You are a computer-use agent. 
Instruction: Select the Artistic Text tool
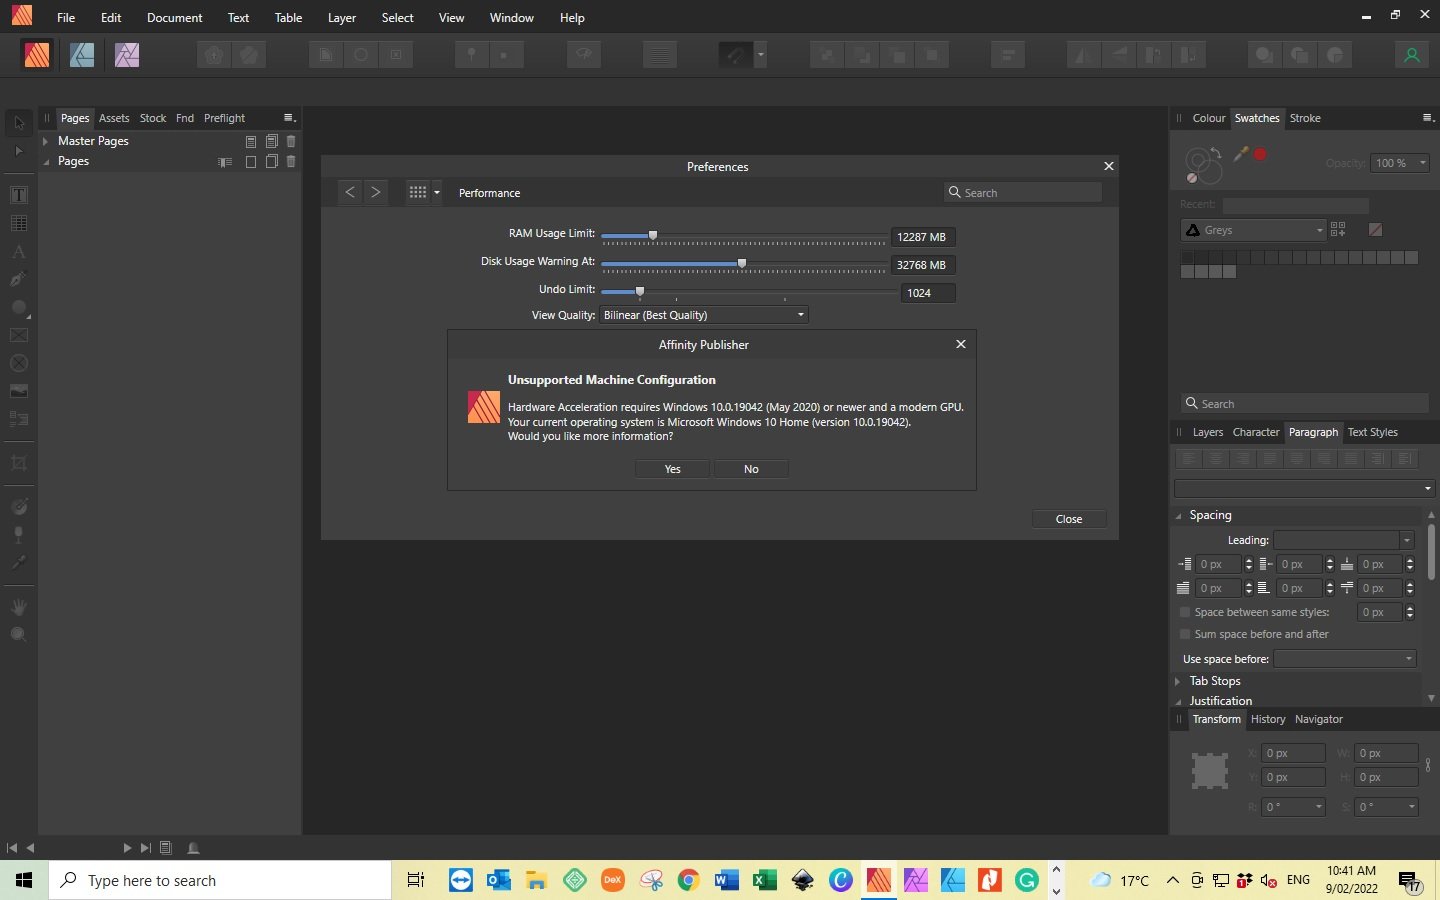(18, 251)
